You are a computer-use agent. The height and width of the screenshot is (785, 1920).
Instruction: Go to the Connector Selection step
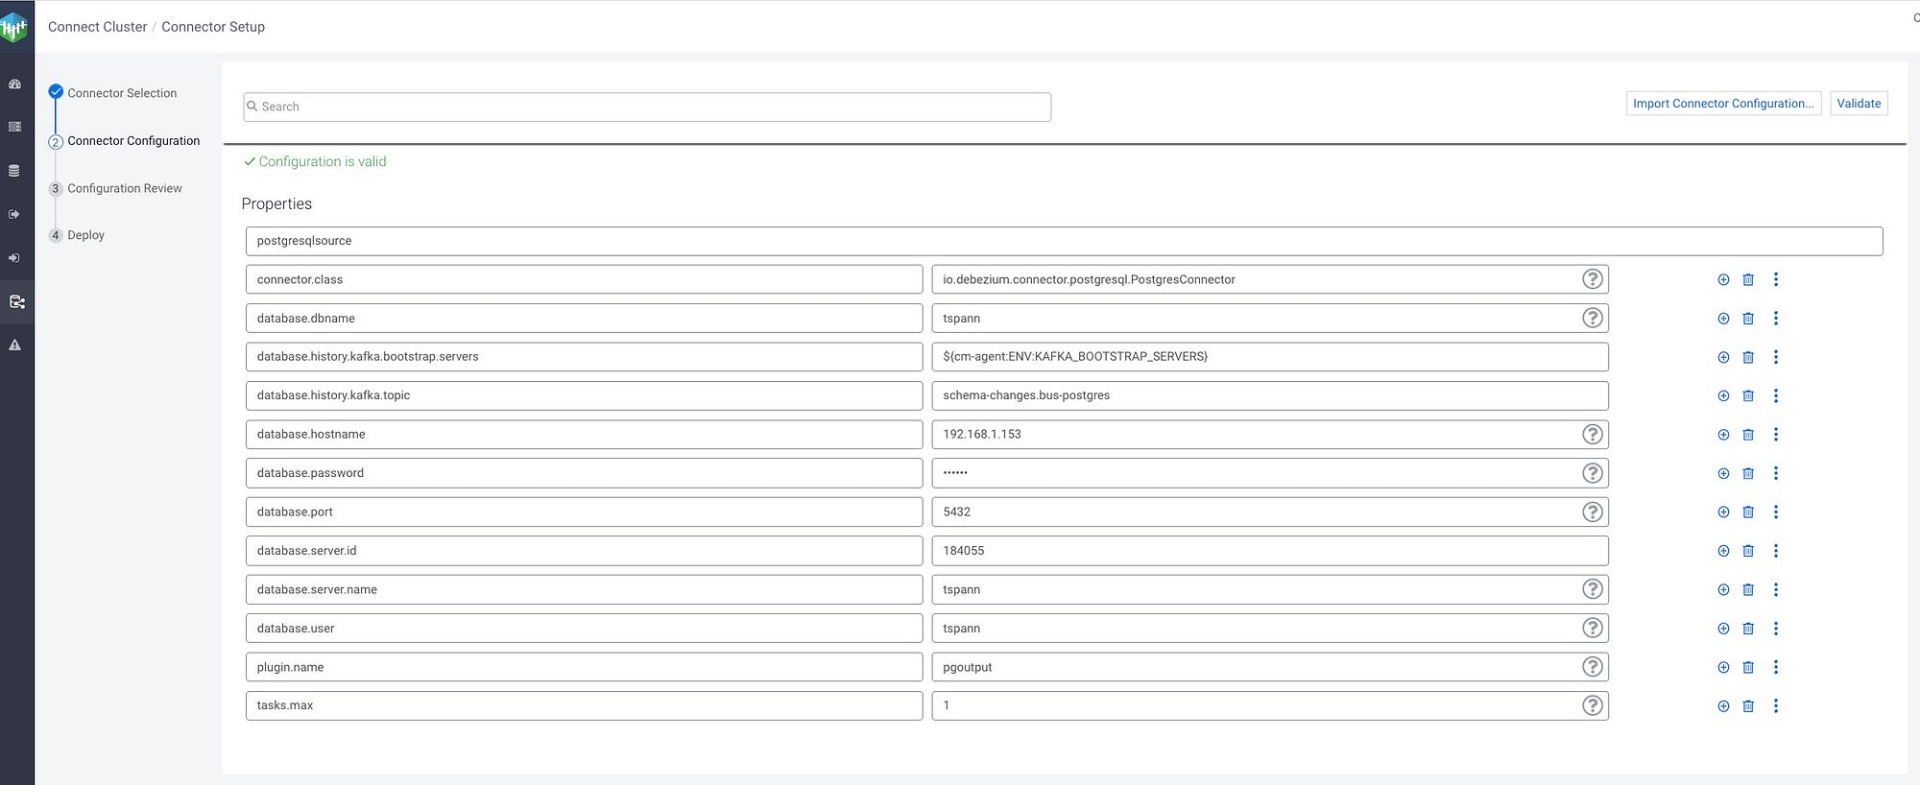122,93
